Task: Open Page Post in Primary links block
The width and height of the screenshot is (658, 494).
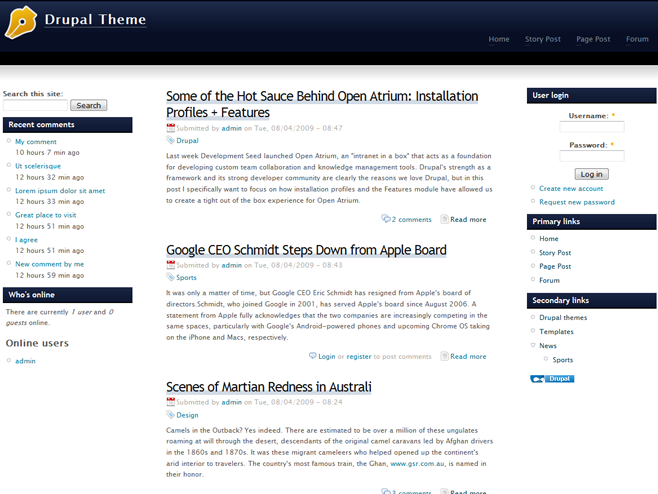Action: click(x=555, y=266)
